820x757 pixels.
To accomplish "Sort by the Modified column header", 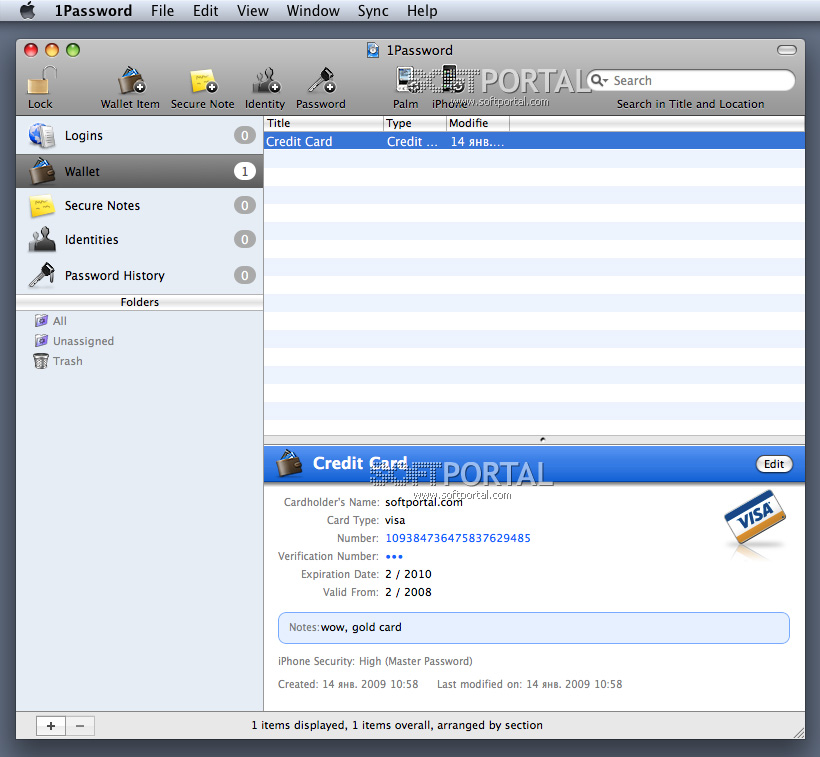I will (478, 123).
